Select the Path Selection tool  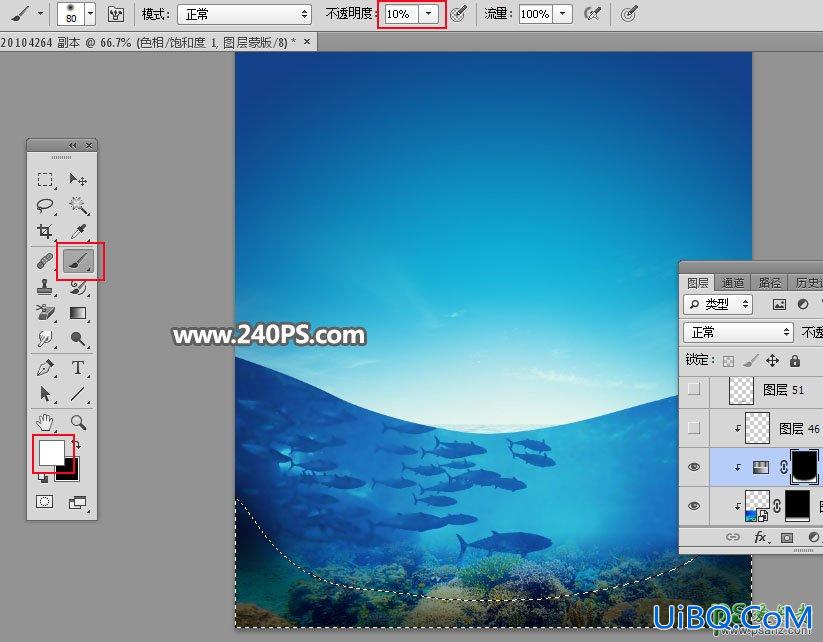pyautogui.click(x=45, y=394)
